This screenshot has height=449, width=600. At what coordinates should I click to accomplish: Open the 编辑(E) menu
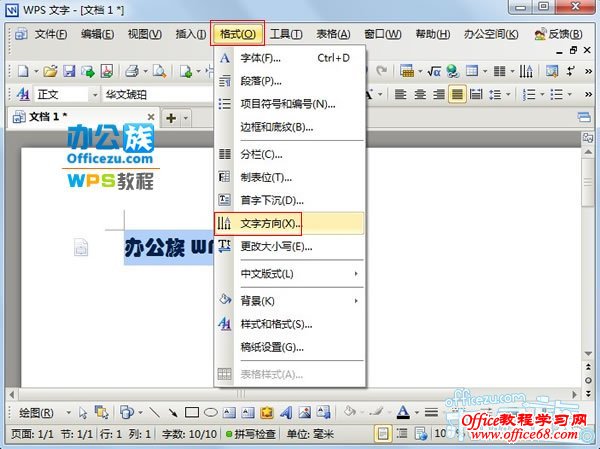(x=97, y=34)
